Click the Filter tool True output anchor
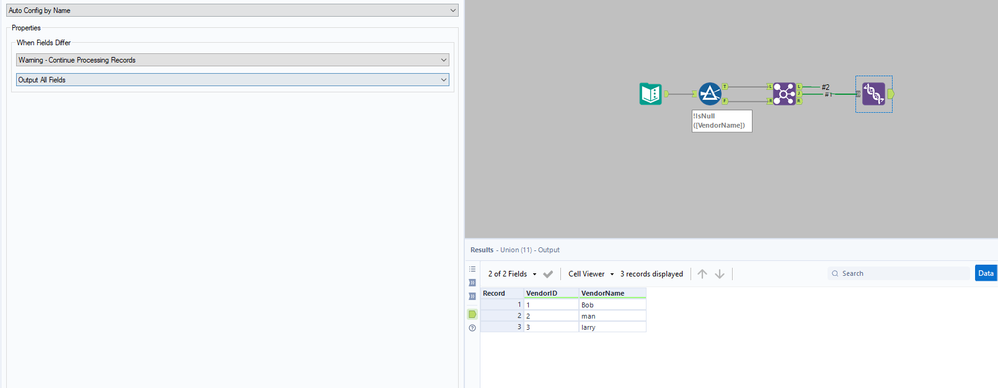Image resolution: width=998 pixels, height=388 pixels. pyautogui.click(x=725, y=87)
